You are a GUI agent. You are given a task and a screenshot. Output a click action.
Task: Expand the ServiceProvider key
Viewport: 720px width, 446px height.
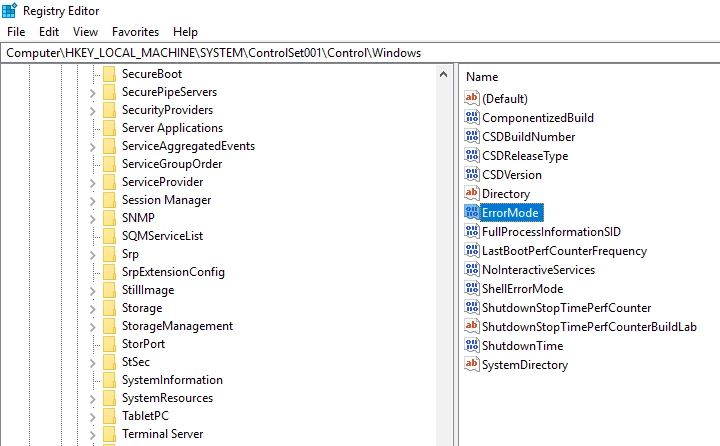93,183
